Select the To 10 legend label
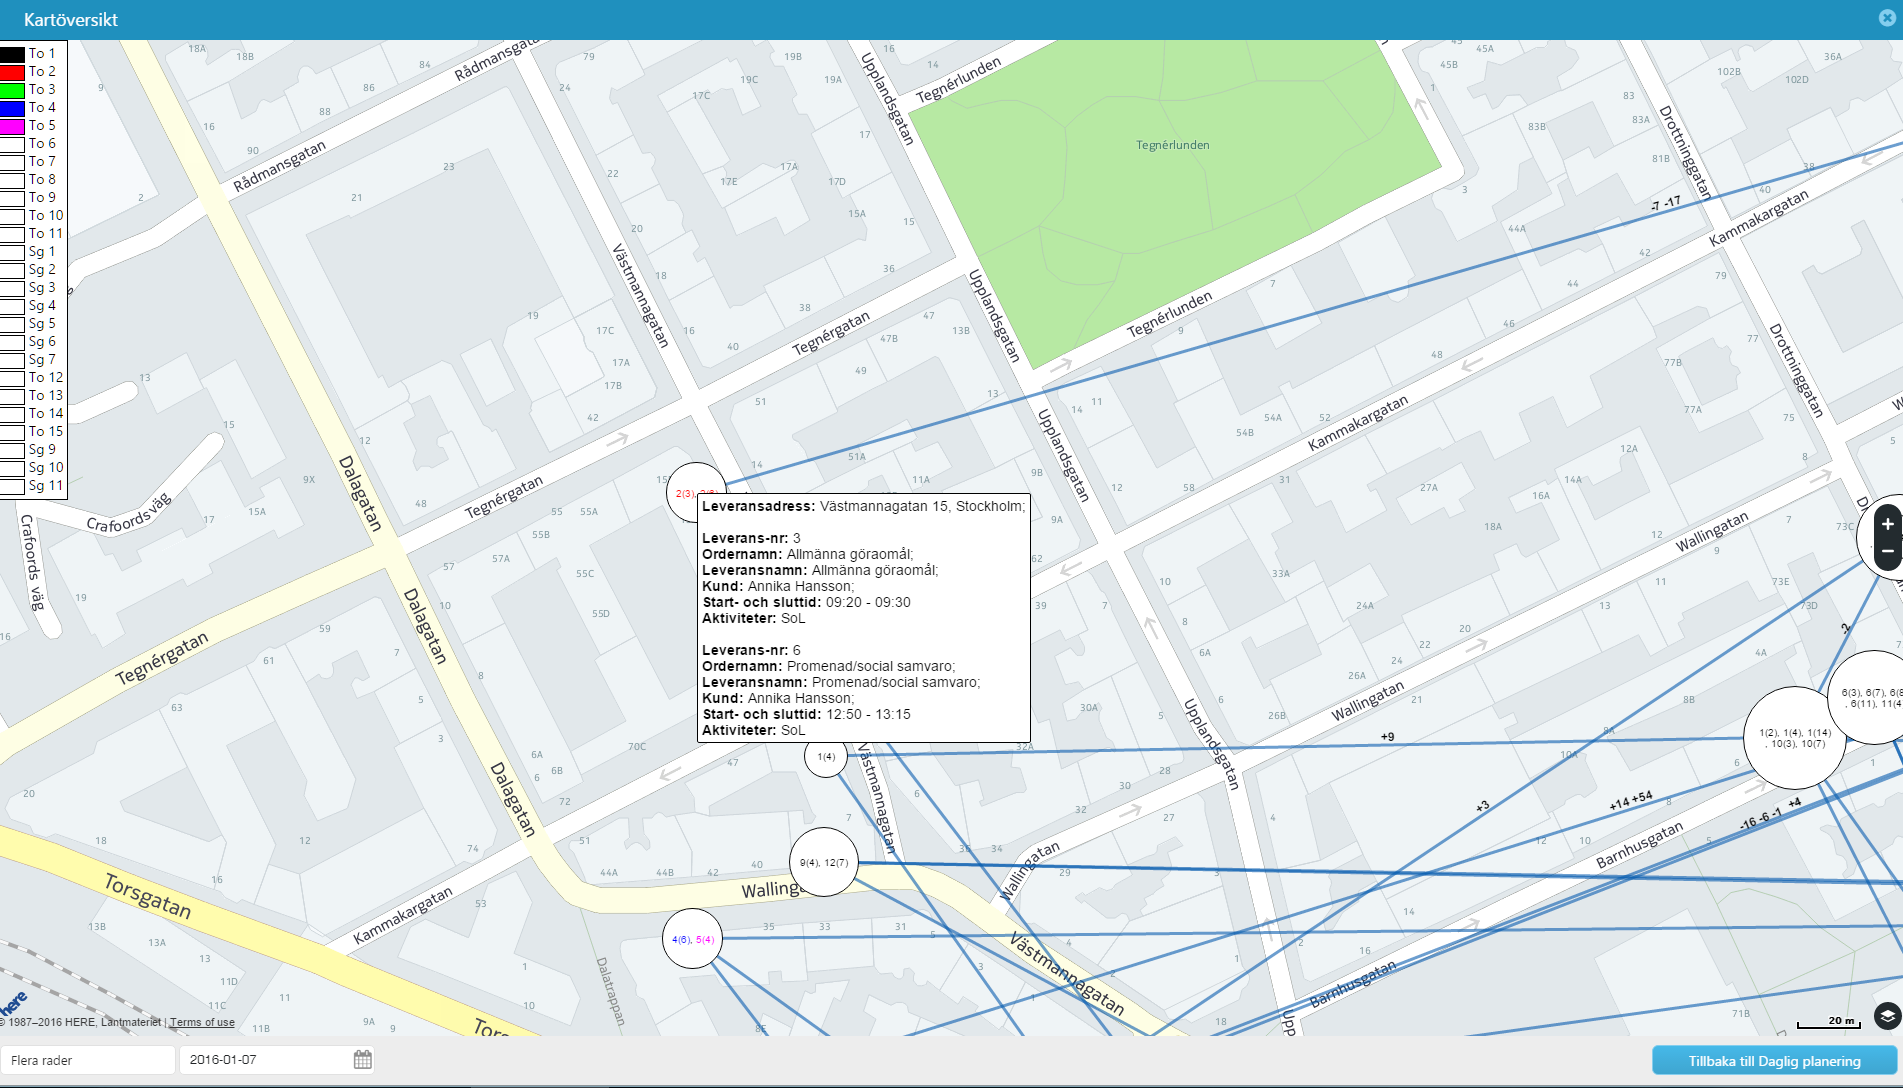This screenshot has height=1088, width=1903. click(x=46, y=216)
